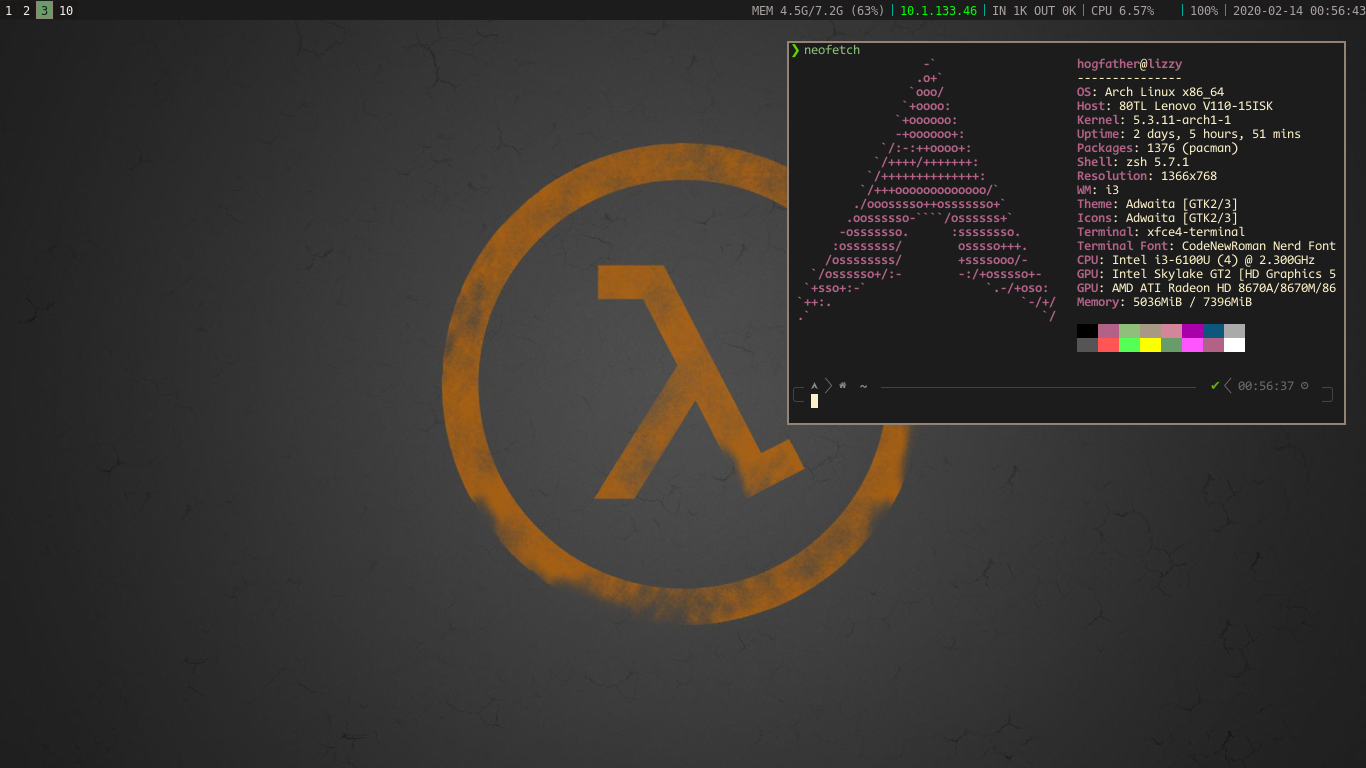Click the Theme: Adwaita line
The image size is (1366, 768).
tap(1157, 204)
